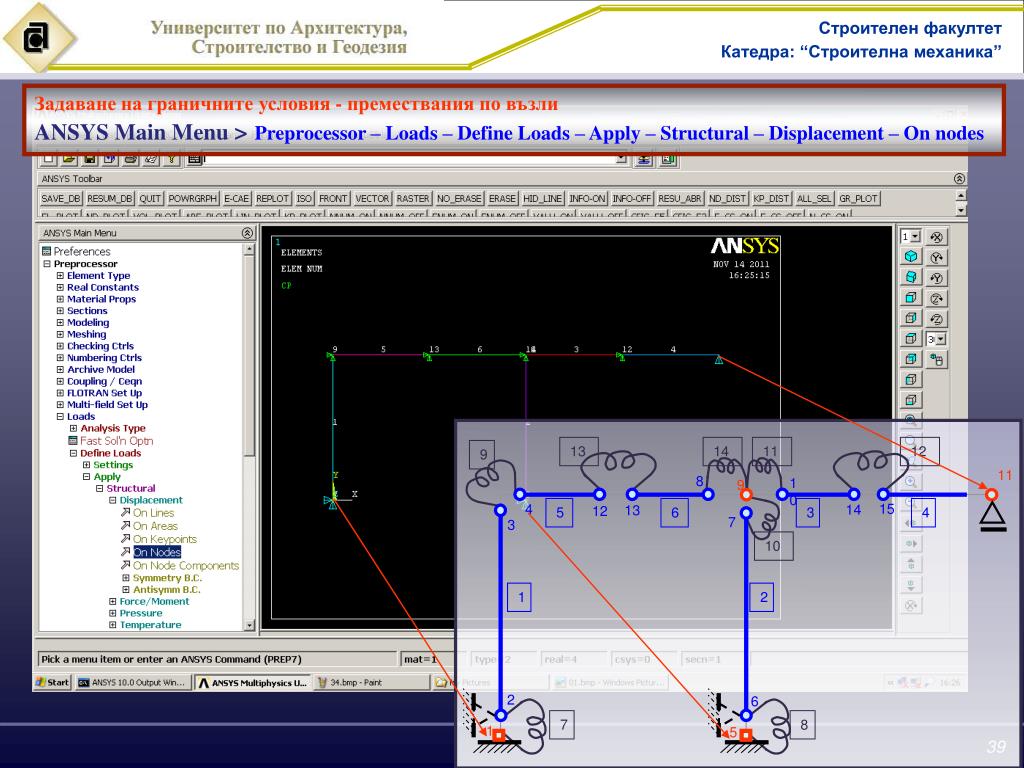1024x768 pixels.
Task: Expand the Force/Moment node
Action: point(112,601)
